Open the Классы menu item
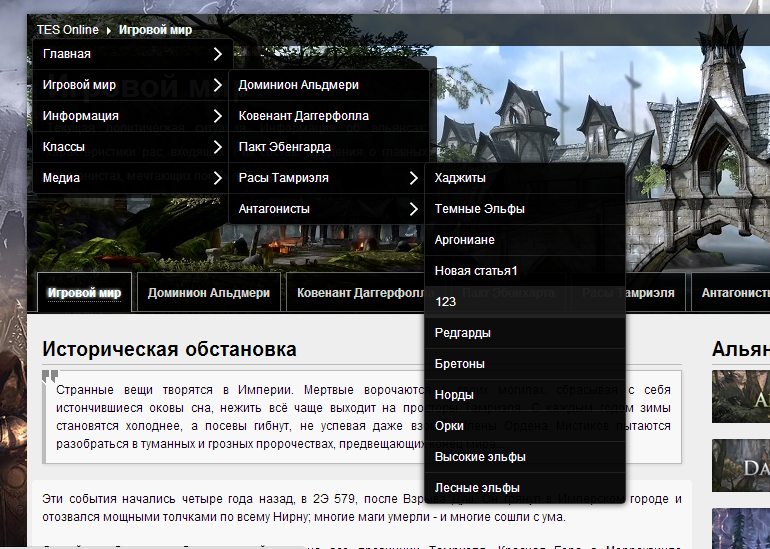 point(130,147)
